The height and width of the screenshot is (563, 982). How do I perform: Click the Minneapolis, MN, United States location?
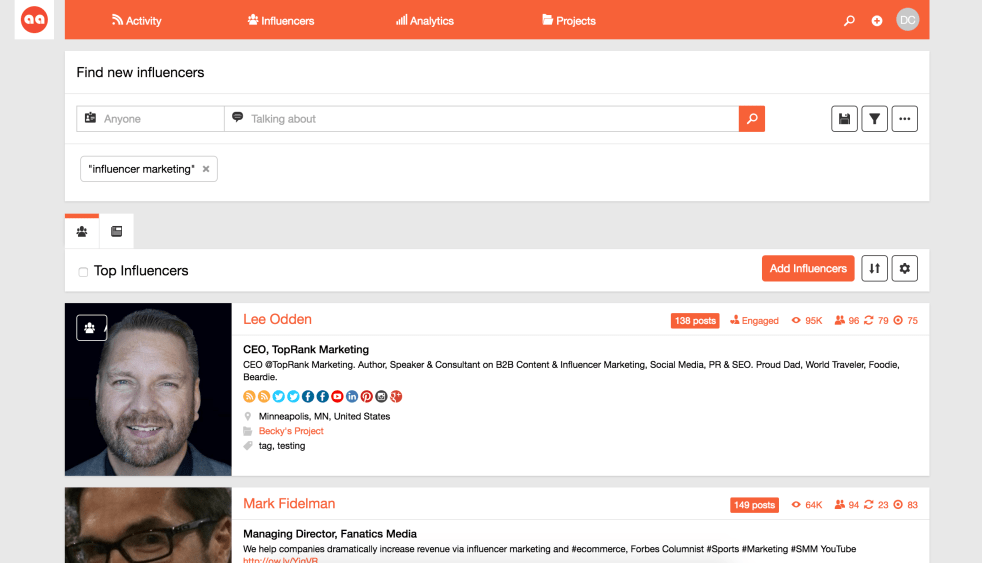pyautogui.click(x=324, y=416)
